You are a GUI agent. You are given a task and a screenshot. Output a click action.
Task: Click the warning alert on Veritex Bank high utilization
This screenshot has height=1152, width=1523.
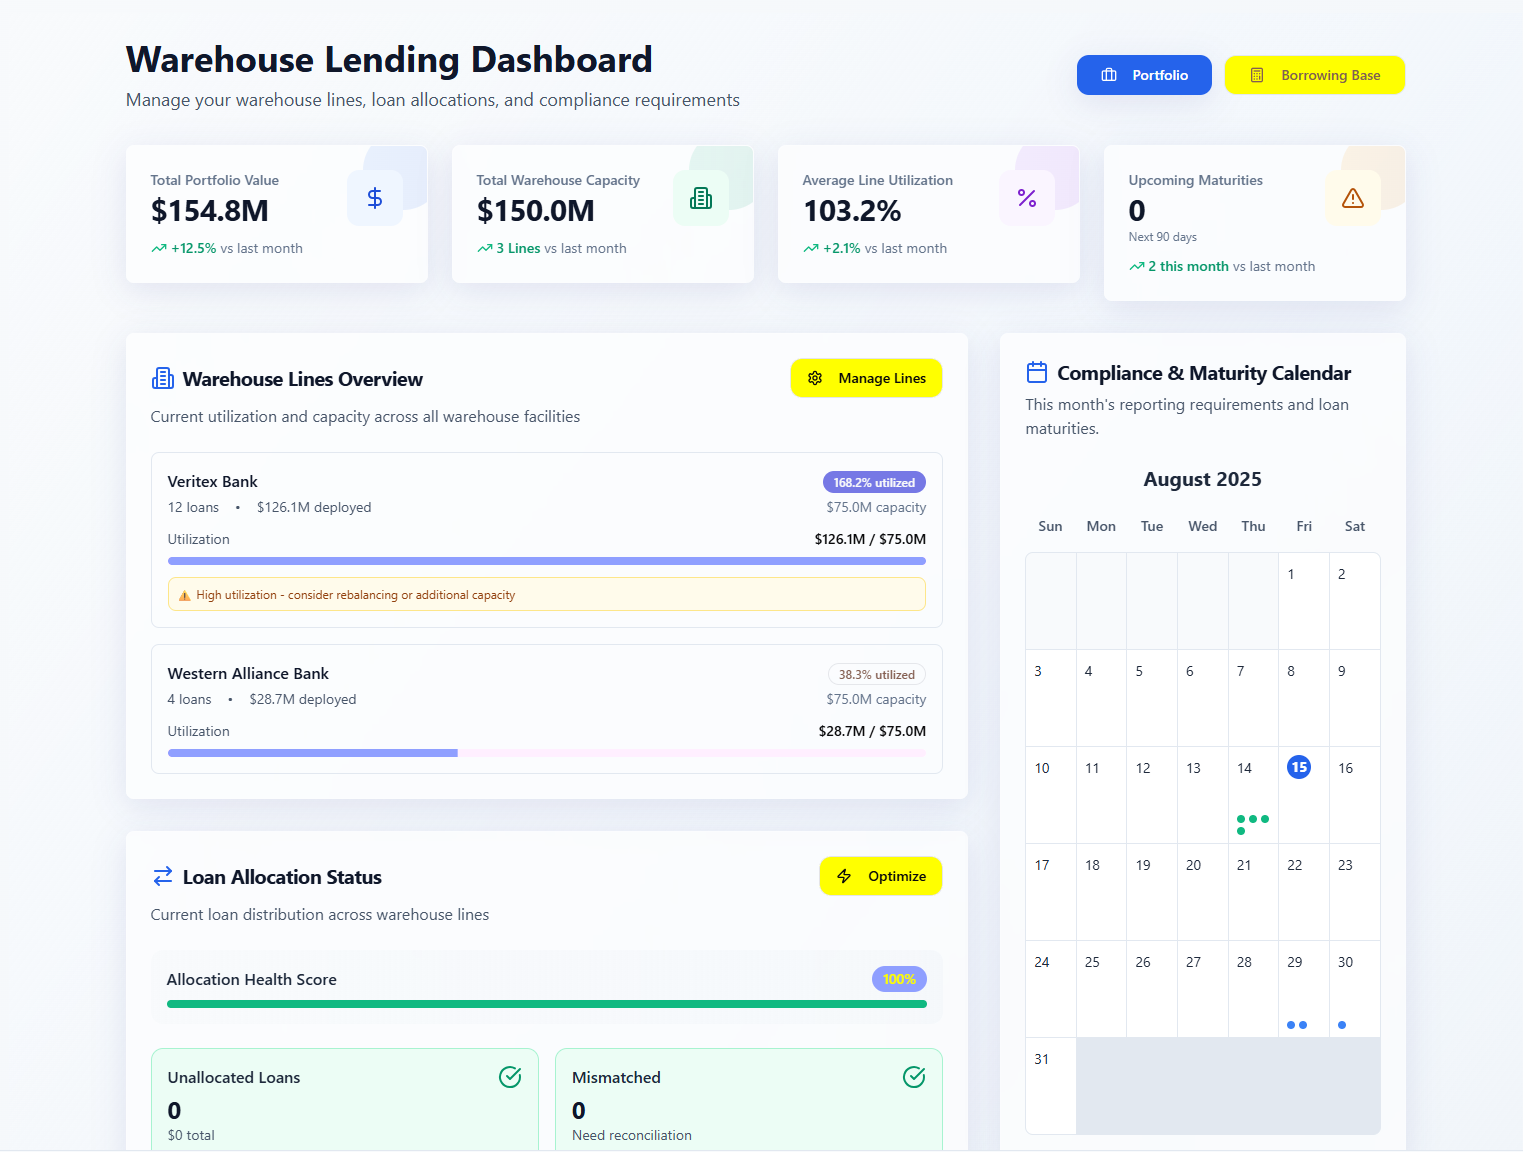pyautogui.click(x=546, y=594)
